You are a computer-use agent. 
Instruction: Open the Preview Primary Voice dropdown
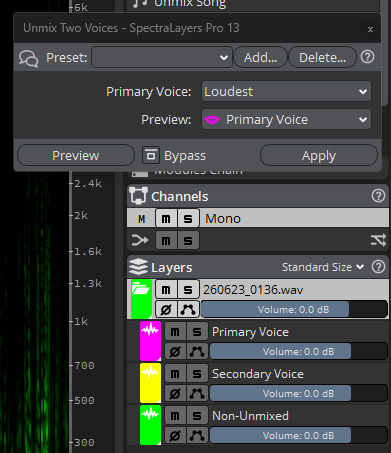click(286, 119)
